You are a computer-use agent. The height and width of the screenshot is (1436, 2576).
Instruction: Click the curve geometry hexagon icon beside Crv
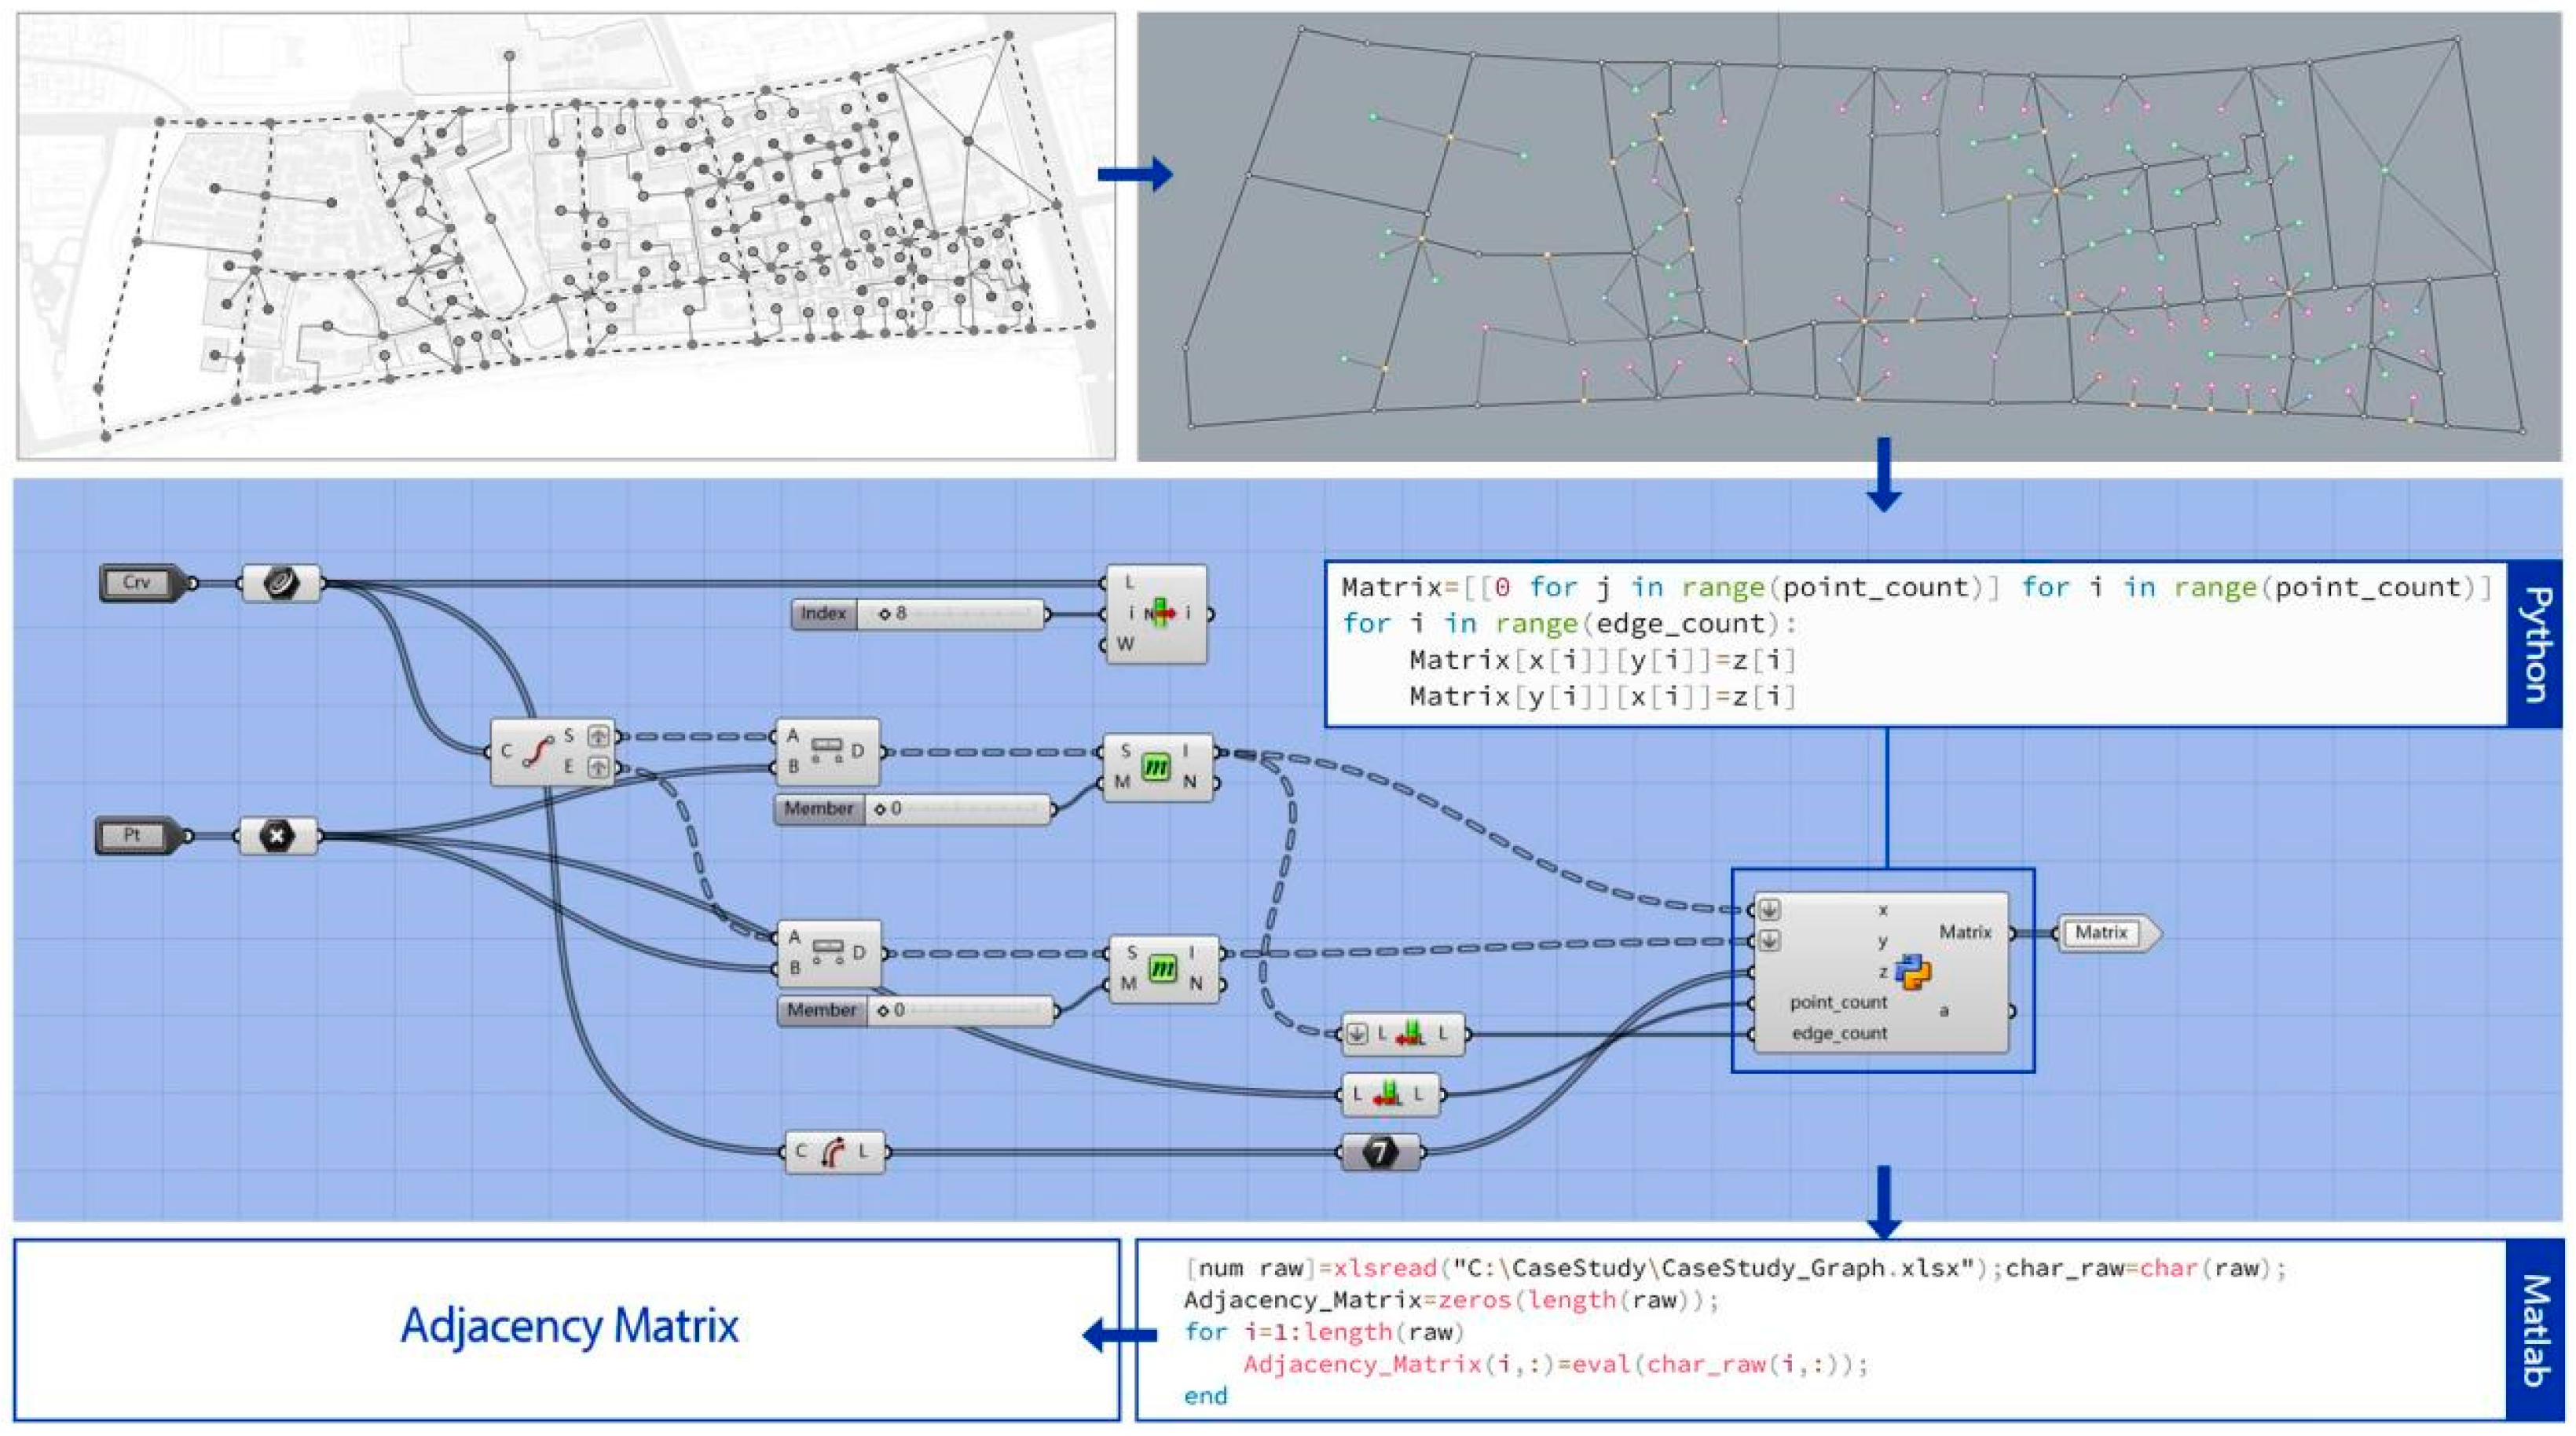(281, 582)
